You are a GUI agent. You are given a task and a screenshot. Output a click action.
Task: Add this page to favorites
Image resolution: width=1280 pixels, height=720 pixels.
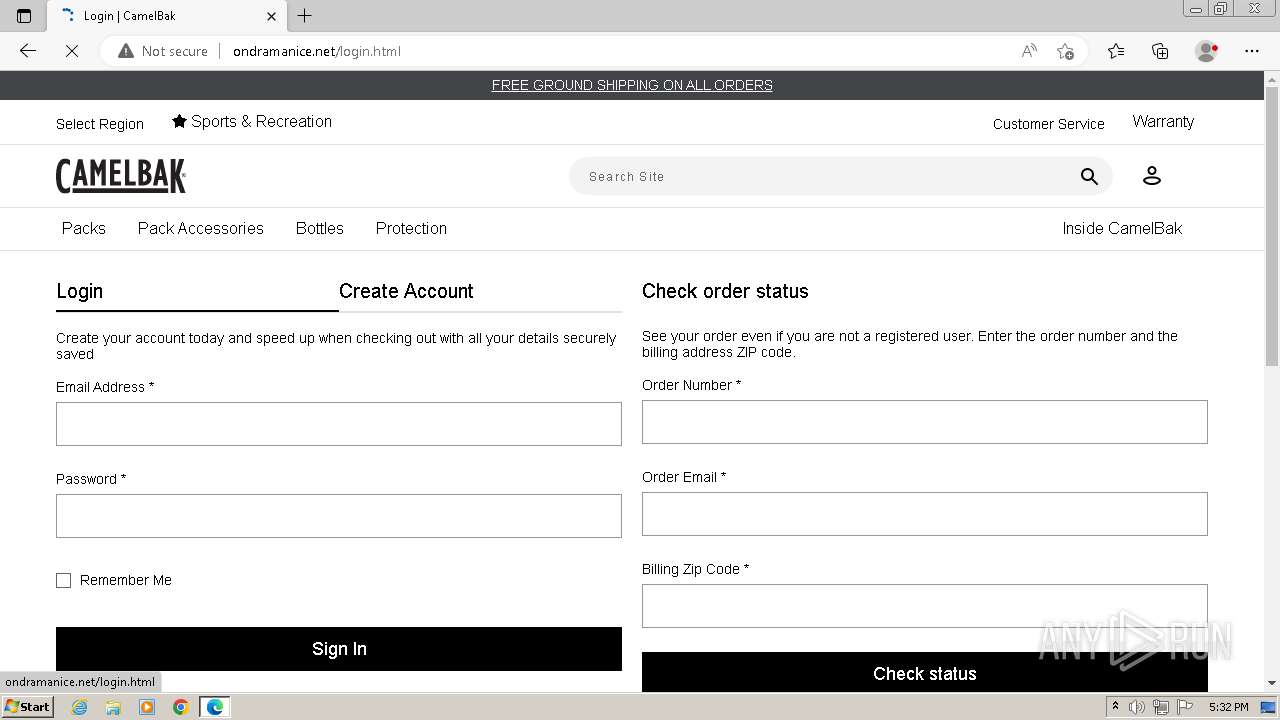pyautogui.click(x=1065, y=51)
